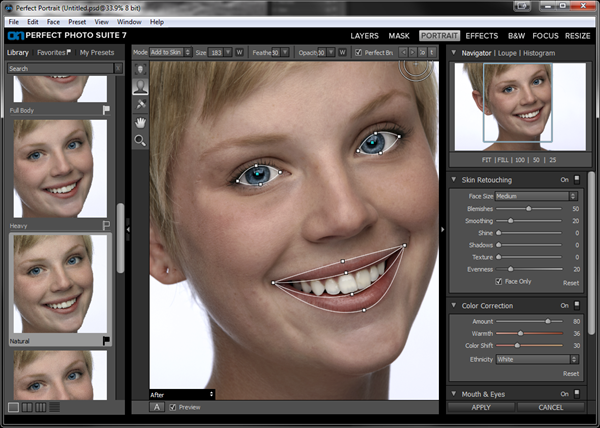Screen dimensions: 600x428
Task: Select the Zoom magnifier tool
Action: pos(140,141)
